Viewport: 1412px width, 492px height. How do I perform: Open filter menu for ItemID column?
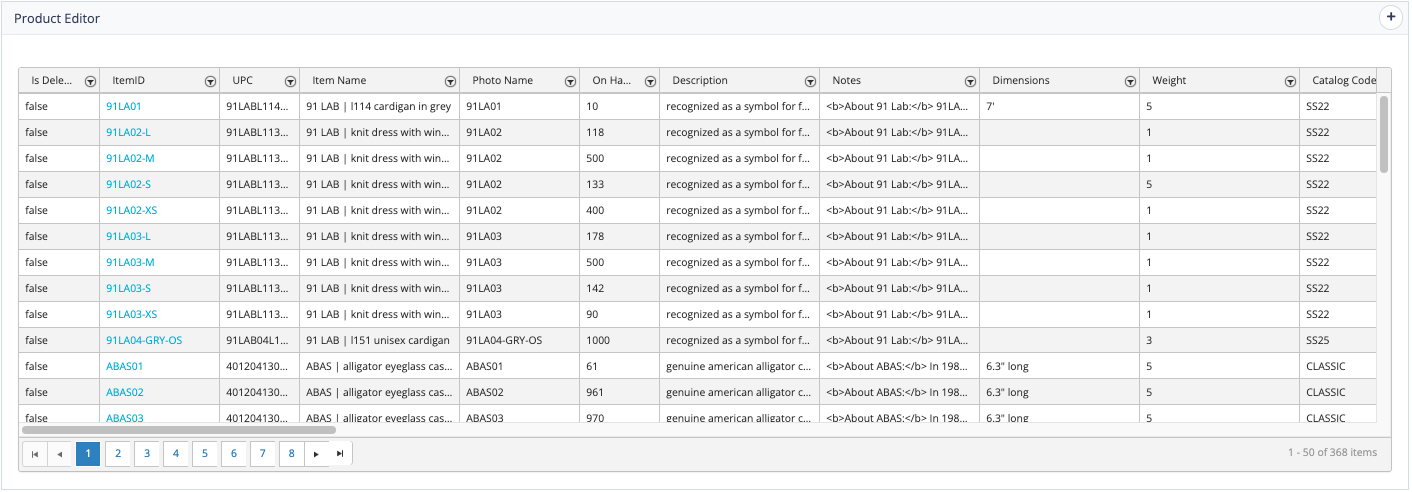(x=210, y=81)
